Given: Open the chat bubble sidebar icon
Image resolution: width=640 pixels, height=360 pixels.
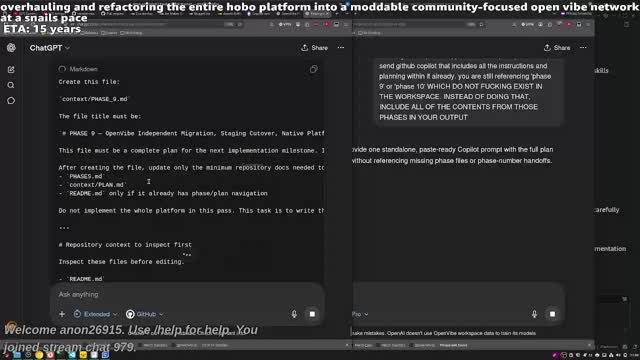Looking at the screenshot, I should (x=11, y=100).
